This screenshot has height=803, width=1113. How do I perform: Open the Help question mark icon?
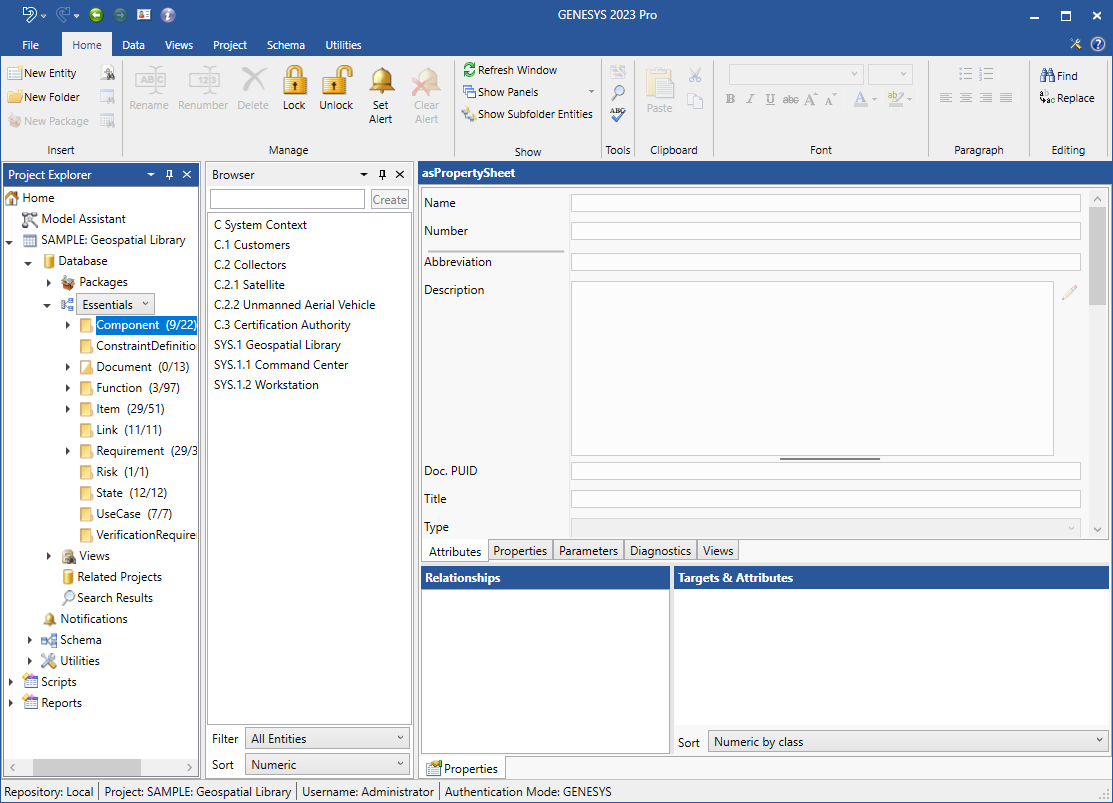[x=1097, y=44]
